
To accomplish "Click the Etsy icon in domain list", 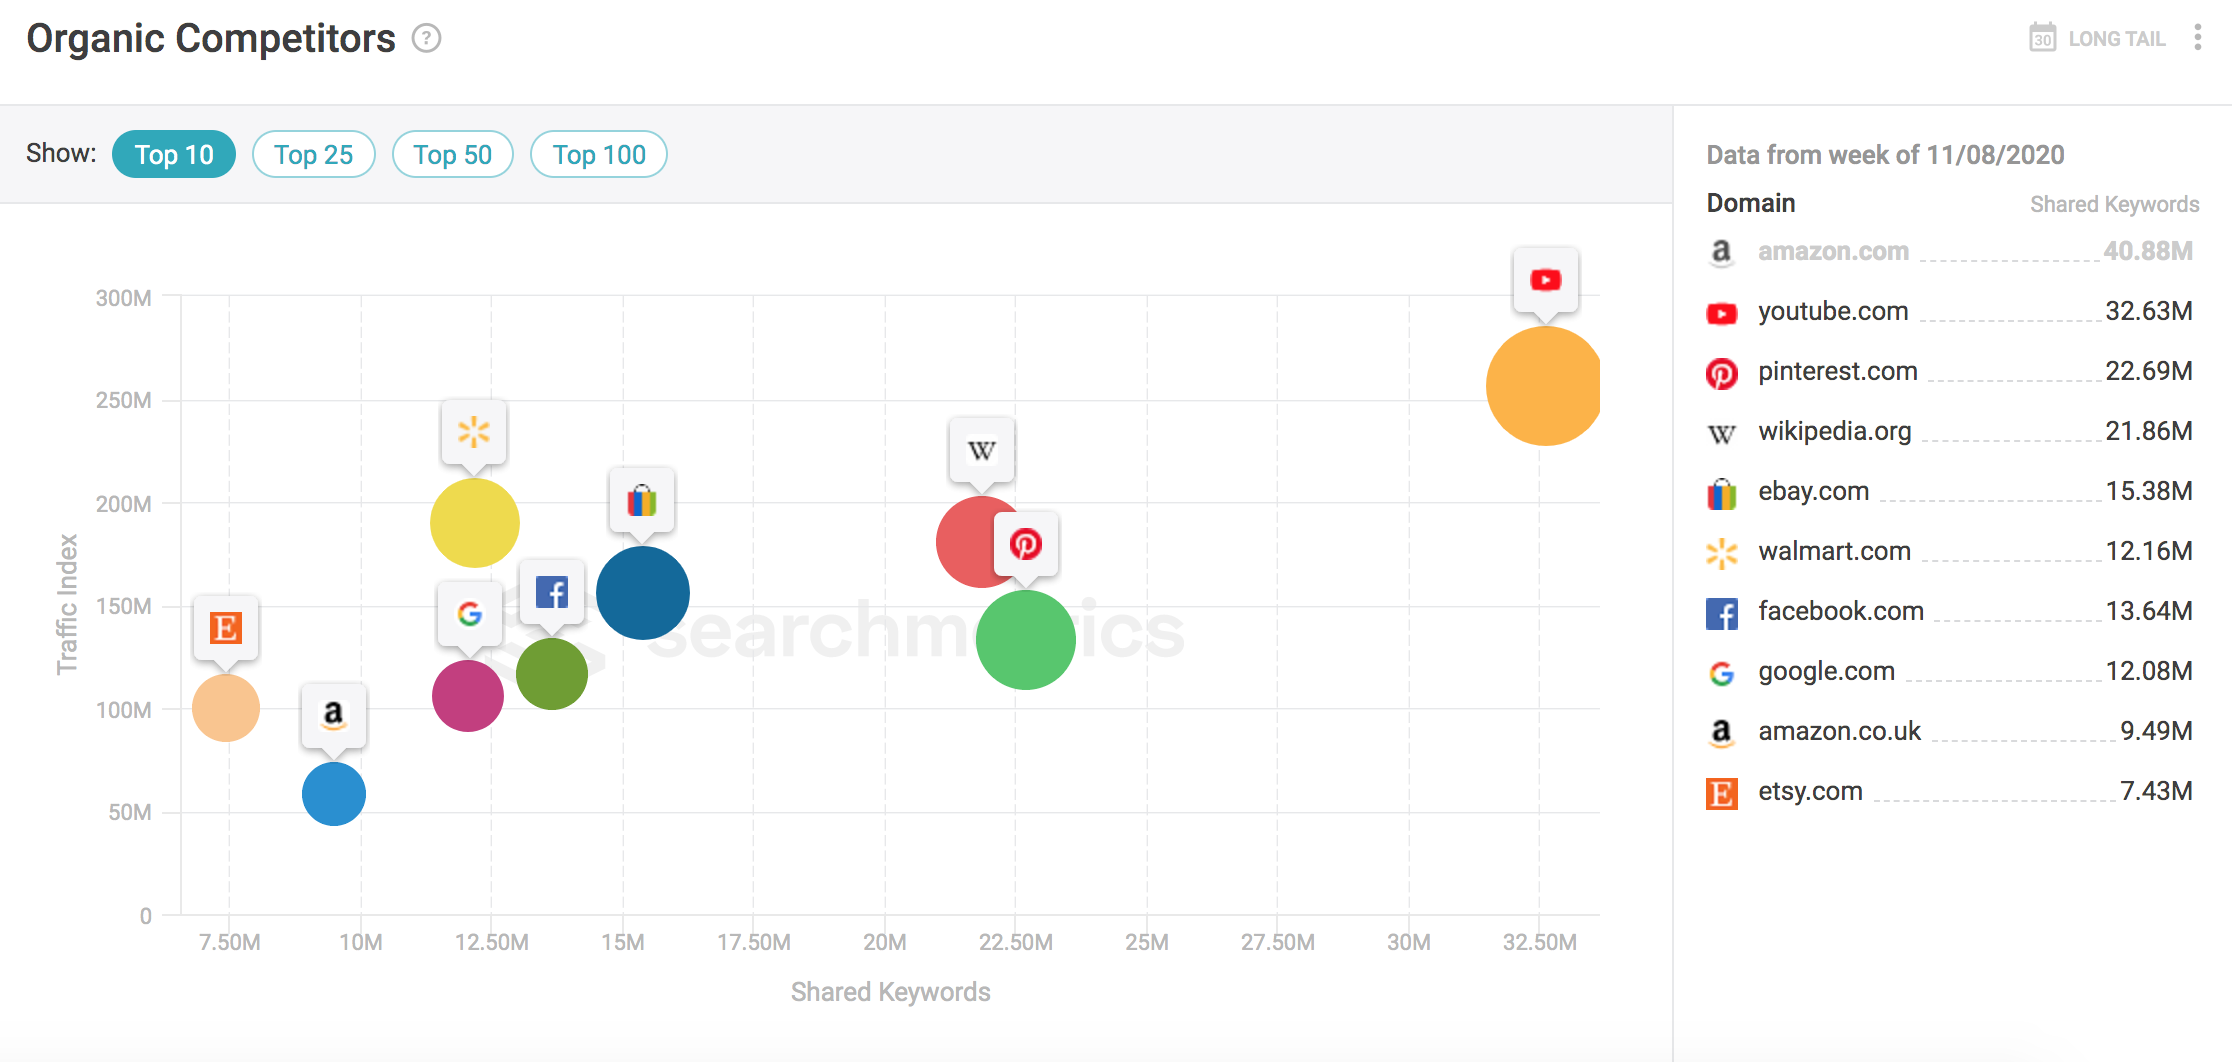I will 1721,793.
